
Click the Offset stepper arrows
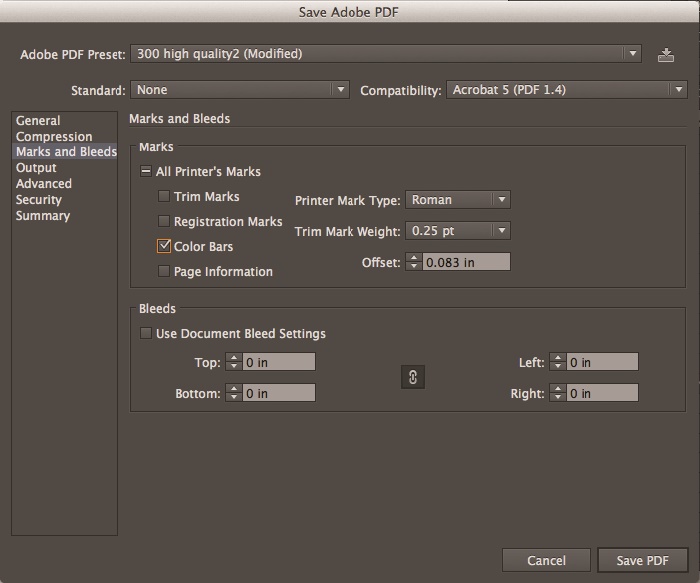pos(415,262)
